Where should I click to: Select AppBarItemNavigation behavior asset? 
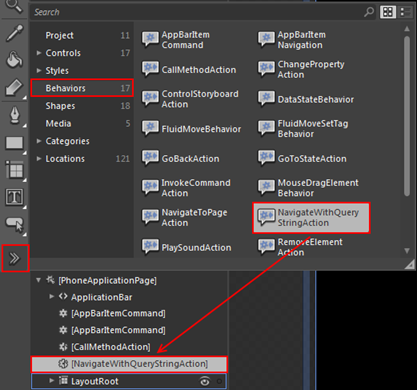coord(292,40)
